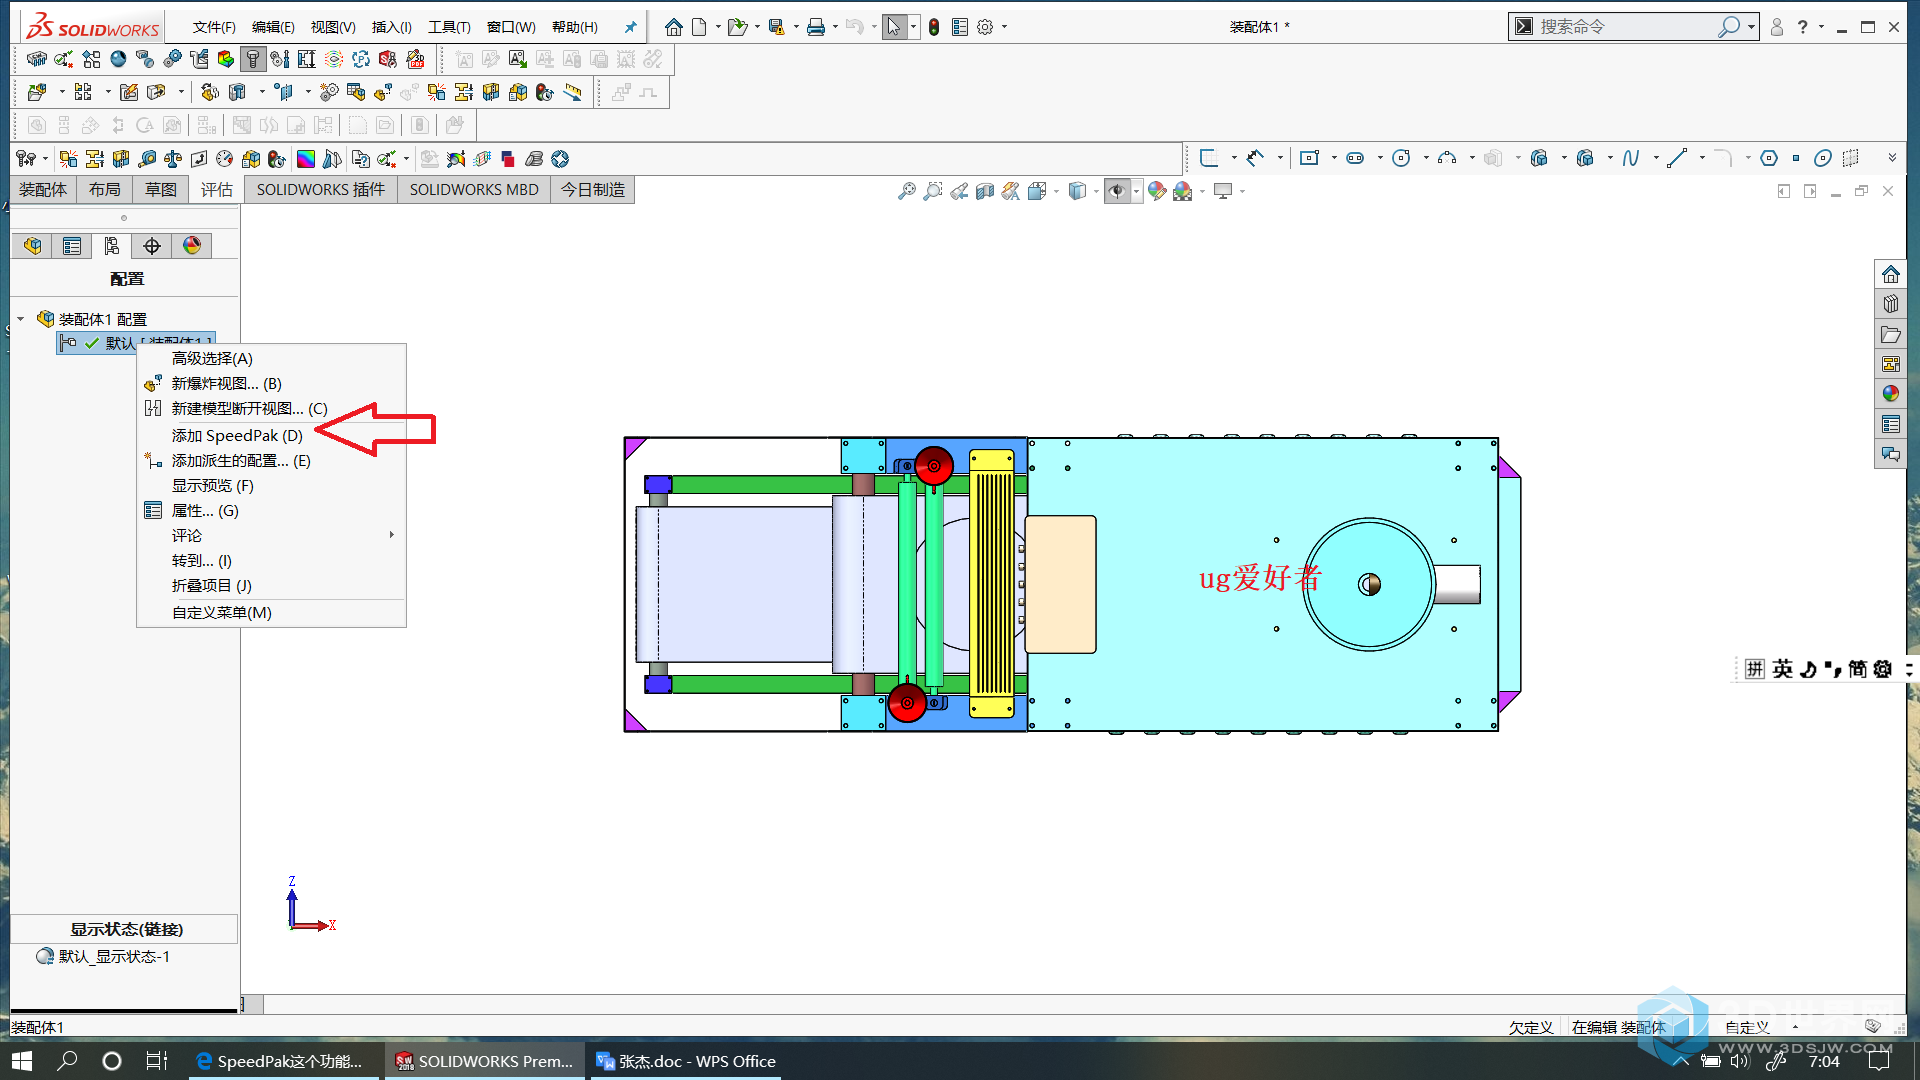Click the Print icon
The width and height of the screenshot is (1920, 1080).
(x=816, y=27)
